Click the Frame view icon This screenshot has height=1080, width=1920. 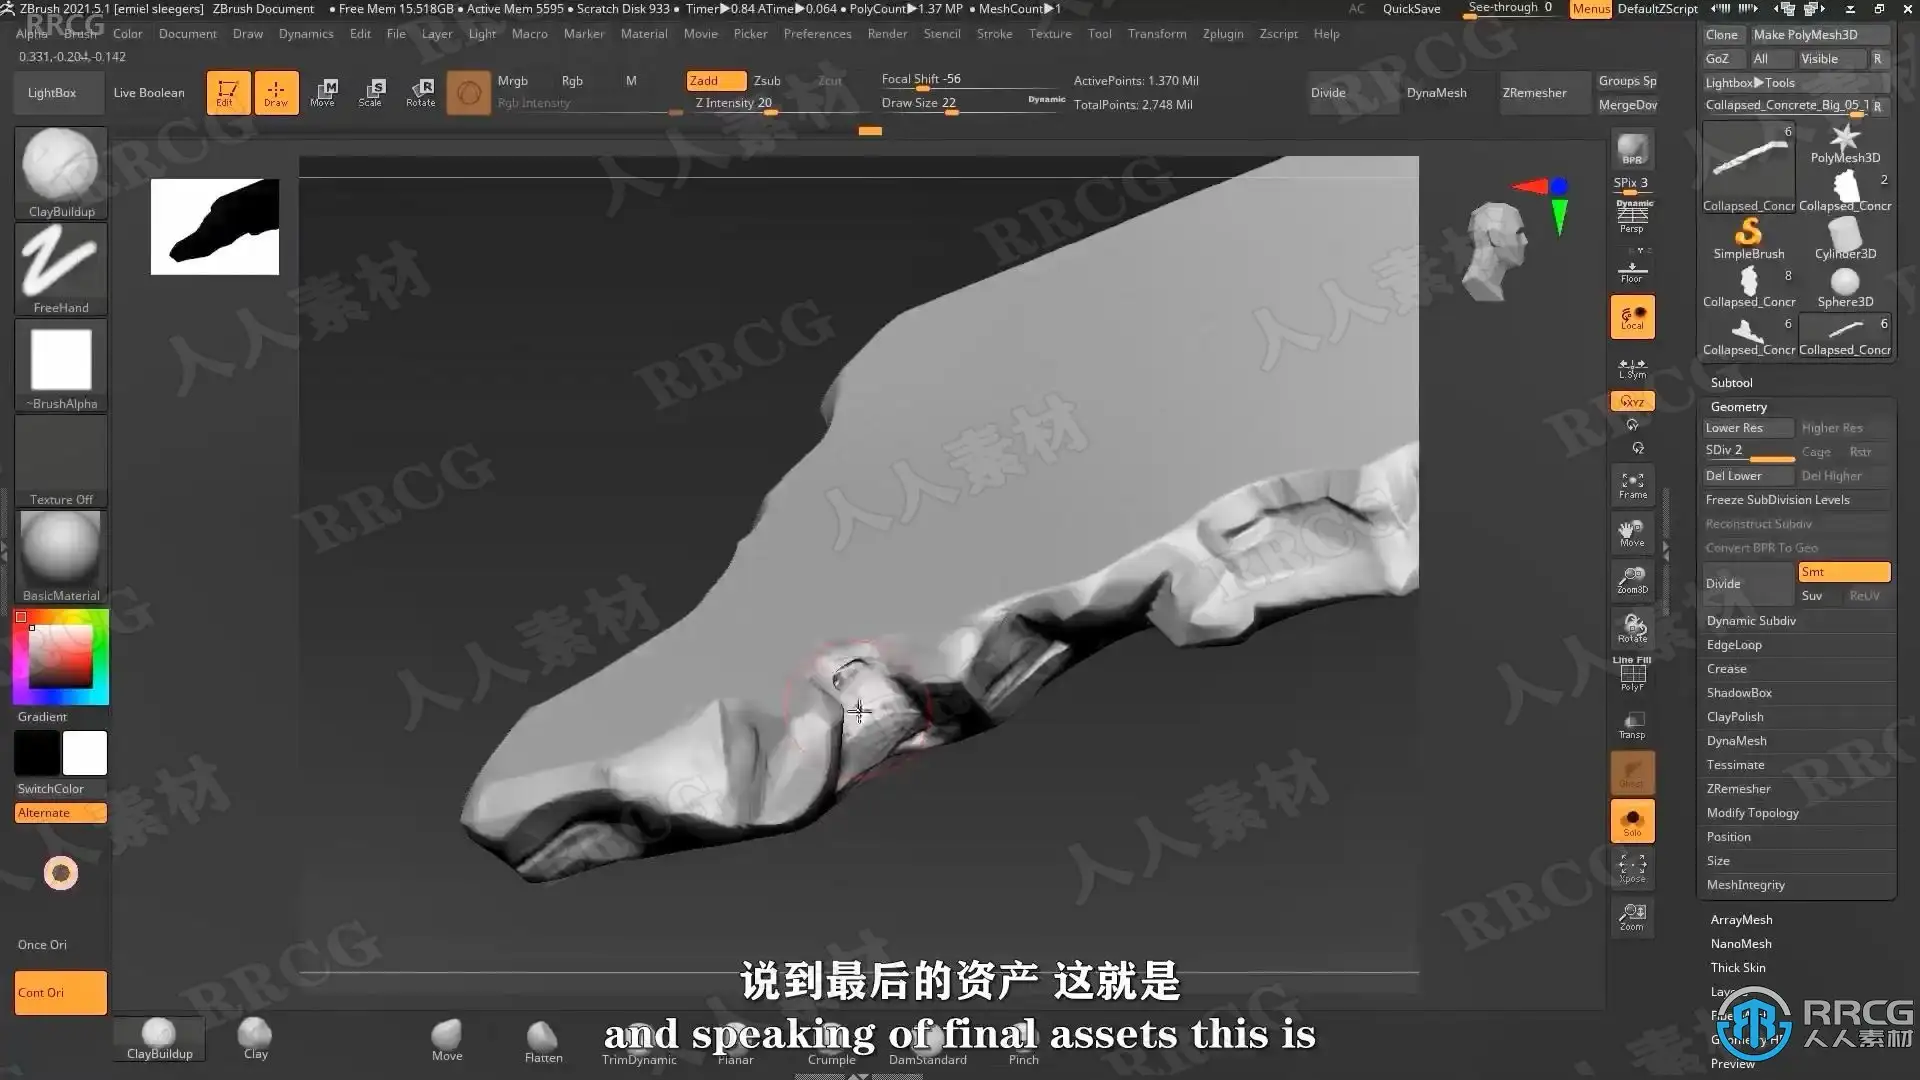[x=1632, y=485]
